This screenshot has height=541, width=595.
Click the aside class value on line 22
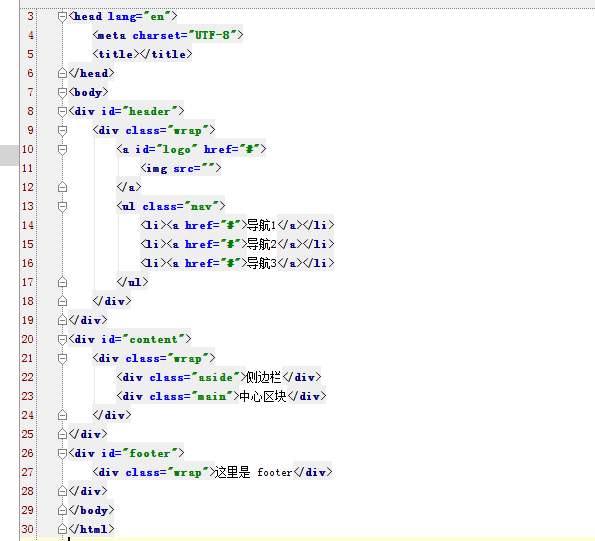click(x=215, y=377)
